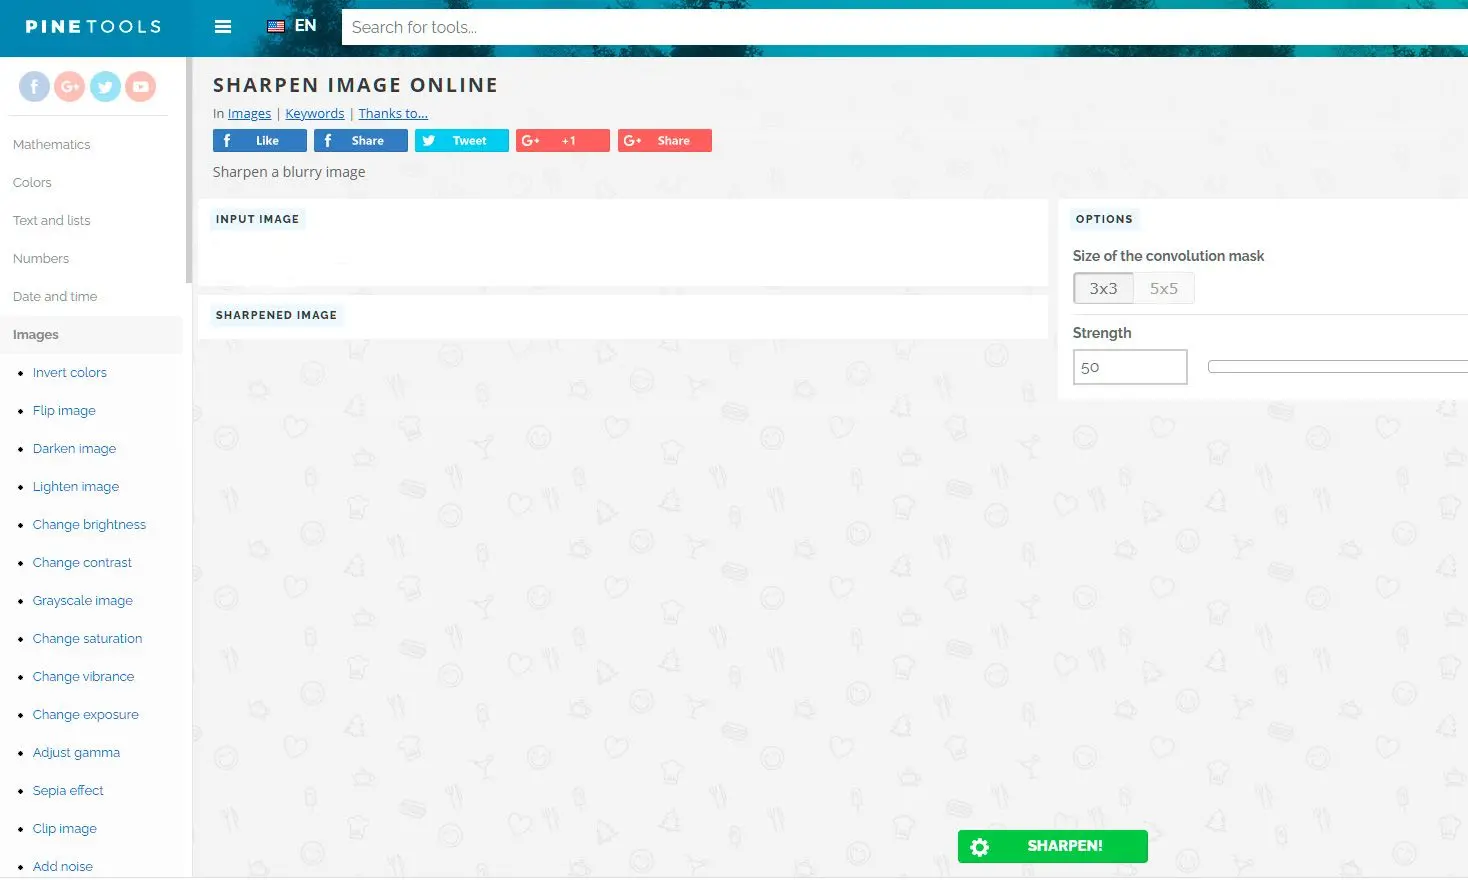Collapse the Images category
Screen dimensions: 1468x880
36,335
